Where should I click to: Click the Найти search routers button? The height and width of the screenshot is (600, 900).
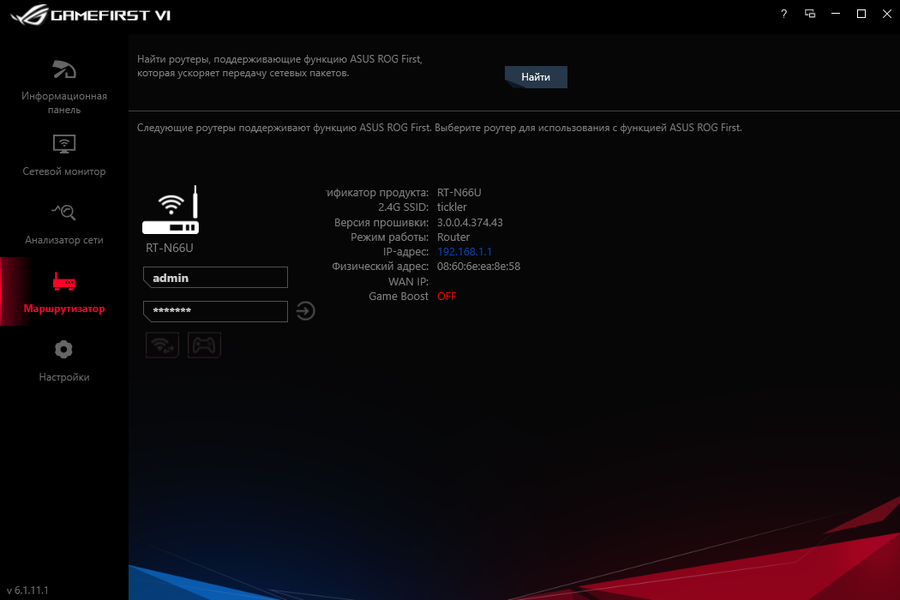pyautogui.click(x=536, y=77)
